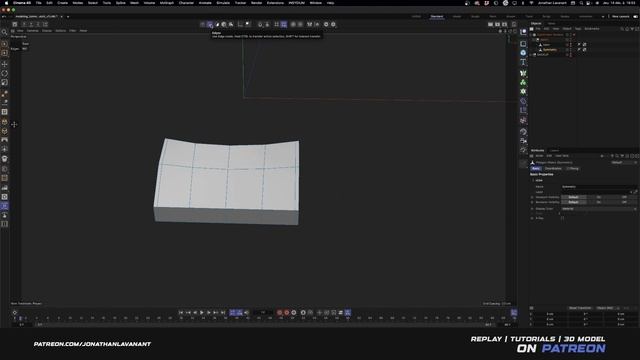
Task: Go to end of animation
Action: 223,313
